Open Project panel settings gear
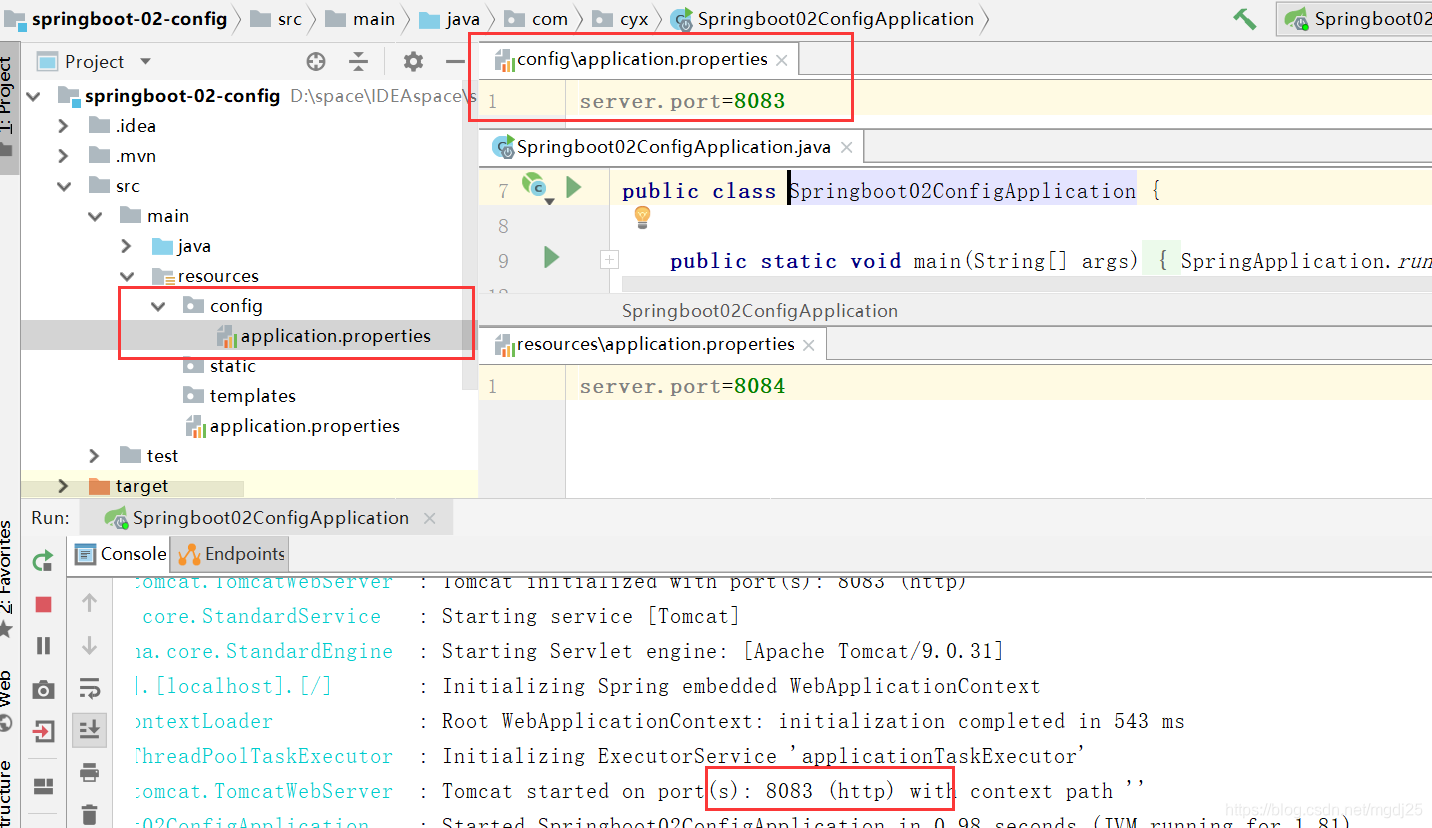1432x828 pixels. pyautogui.click(x=413, y=62)
